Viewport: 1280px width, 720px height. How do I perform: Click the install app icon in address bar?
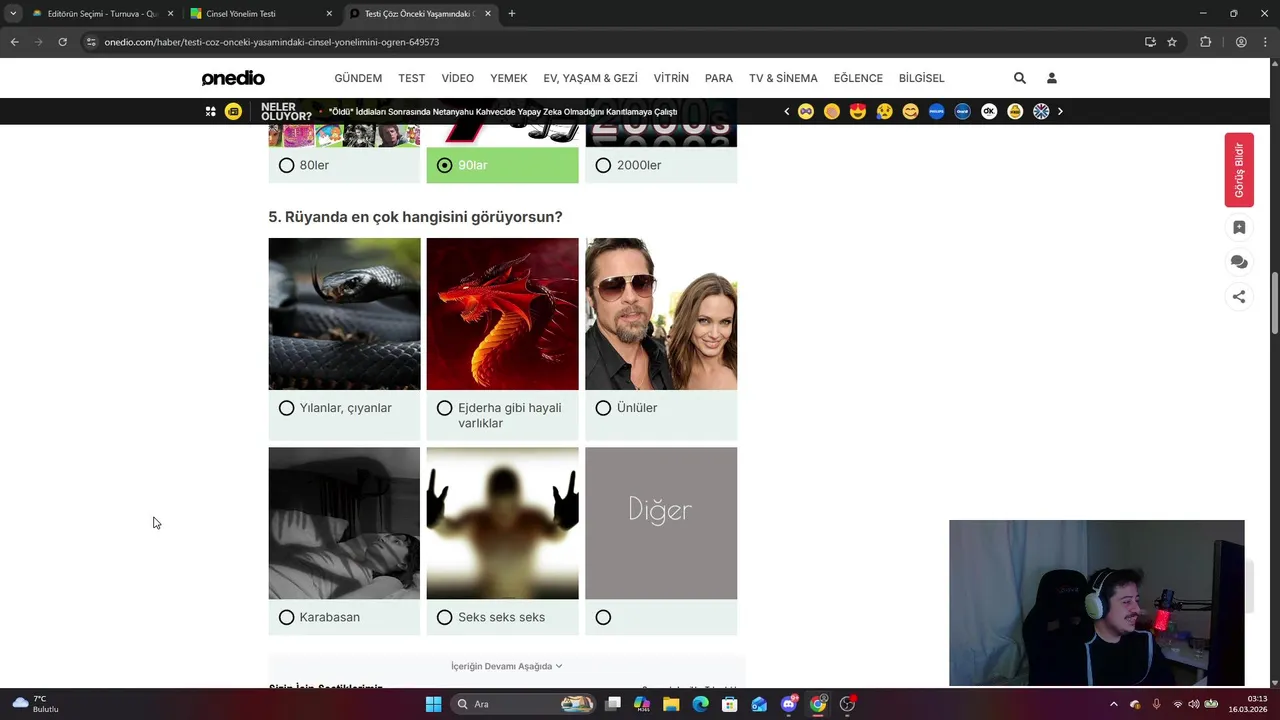pyautogui.click(x=1150, y=42)
